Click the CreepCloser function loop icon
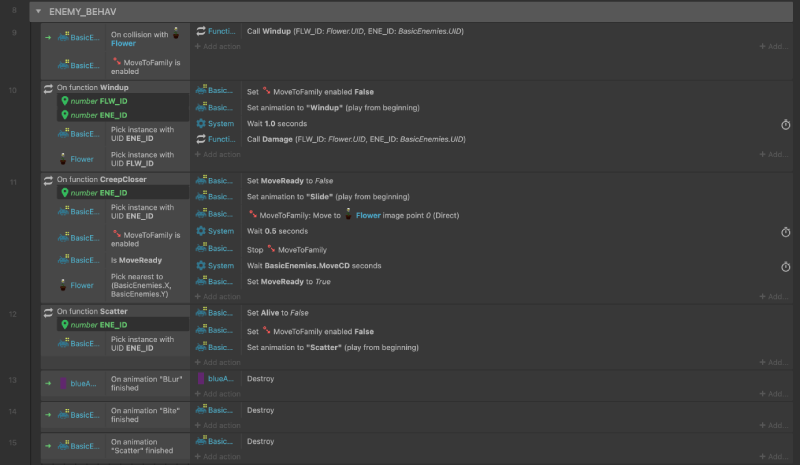The width and height of the screenshot is (800, 465). [48, 179]
